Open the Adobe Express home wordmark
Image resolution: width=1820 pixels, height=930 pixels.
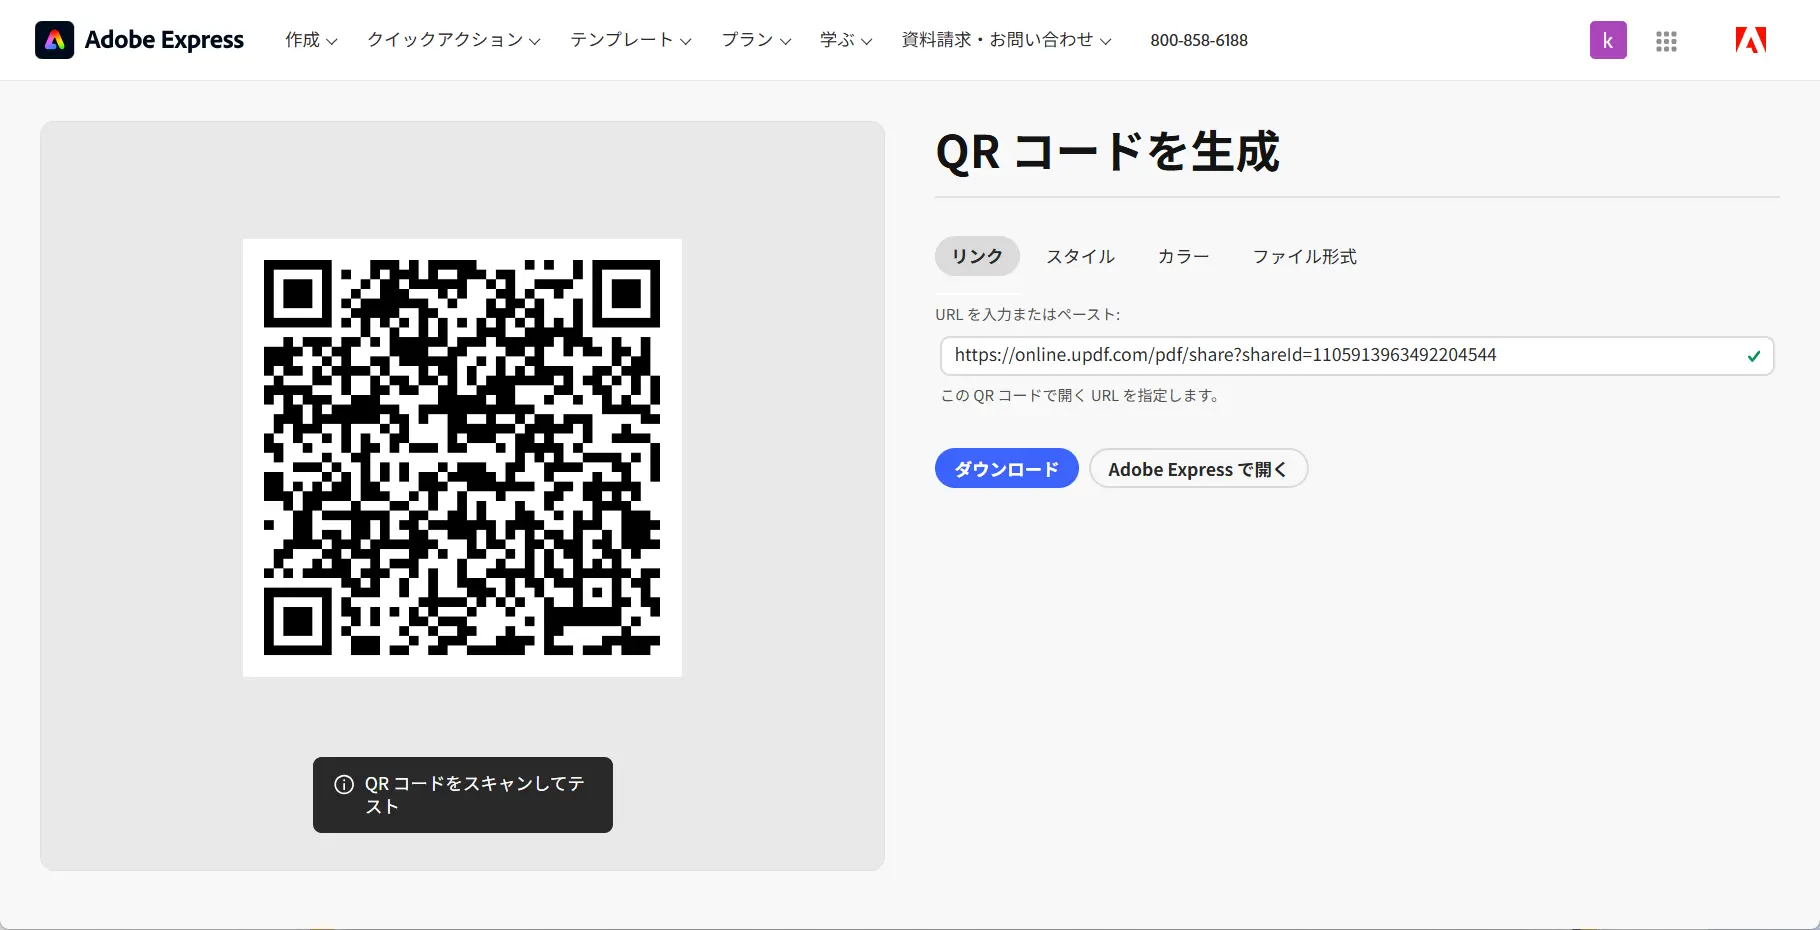pyautogui.click(x=164, y=40)
